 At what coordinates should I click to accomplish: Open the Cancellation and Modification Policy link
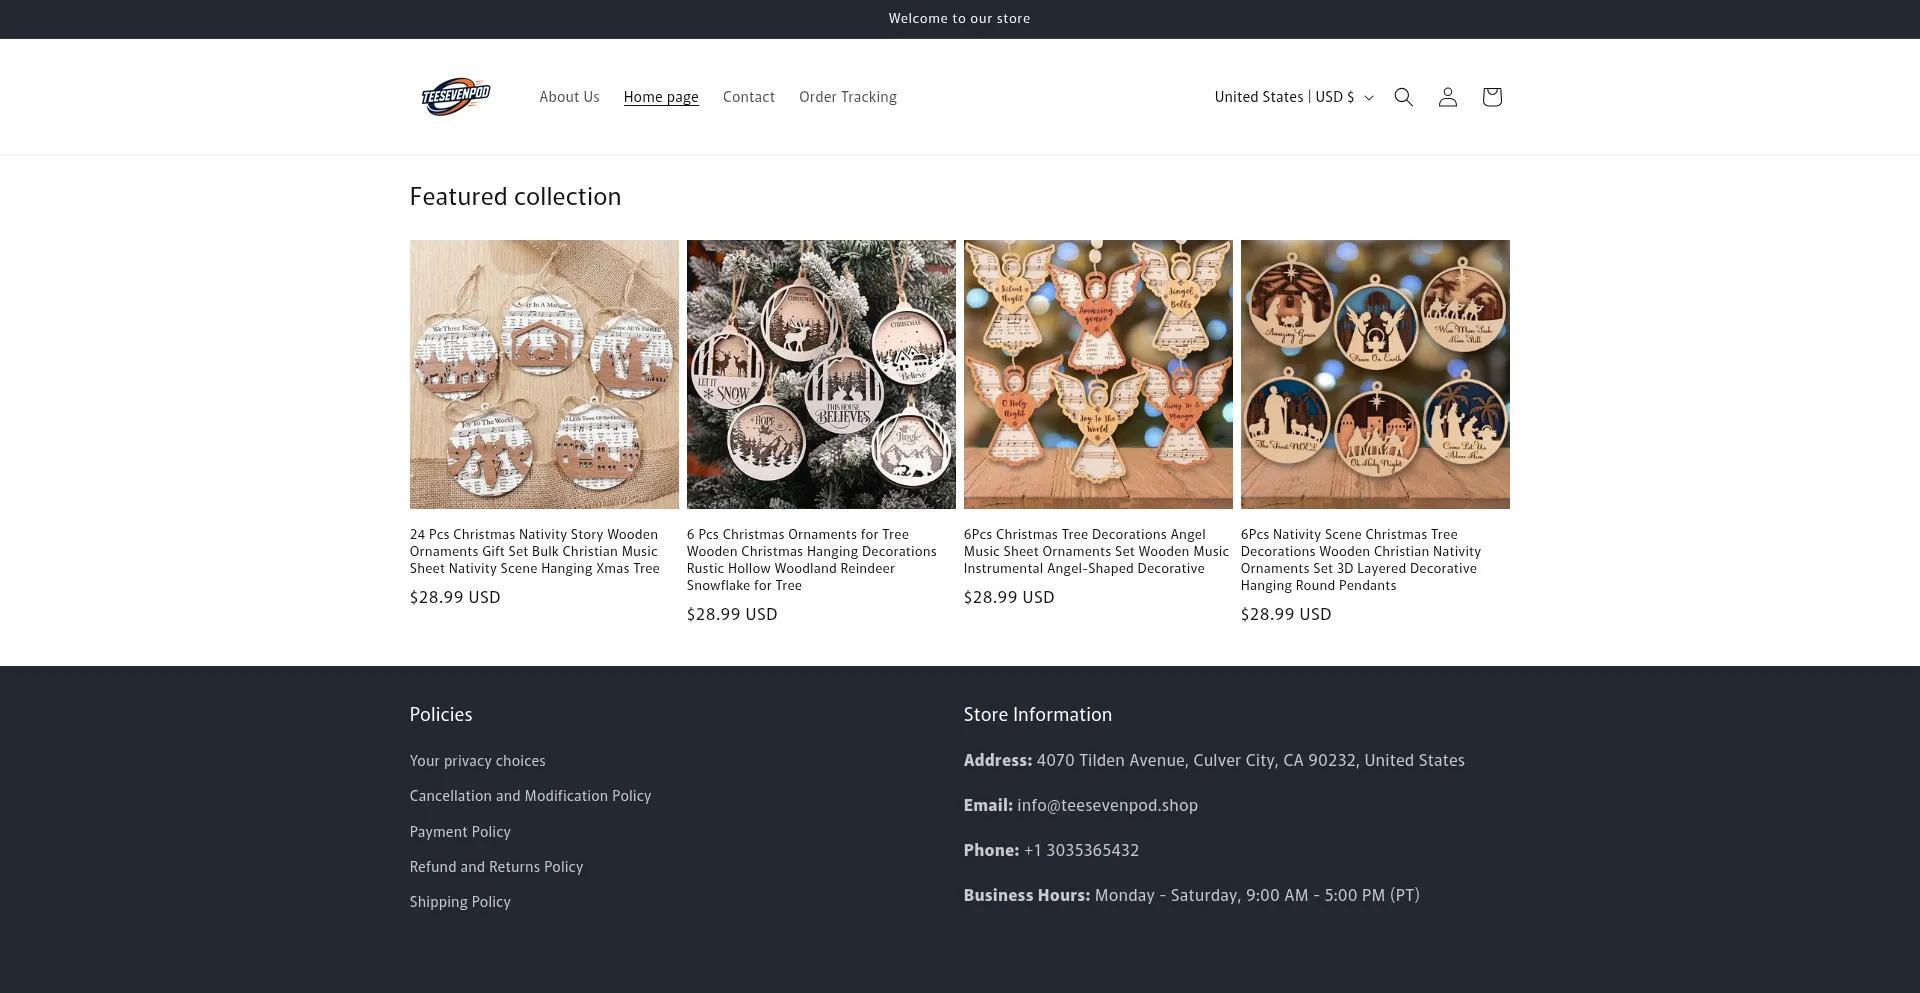530,796
